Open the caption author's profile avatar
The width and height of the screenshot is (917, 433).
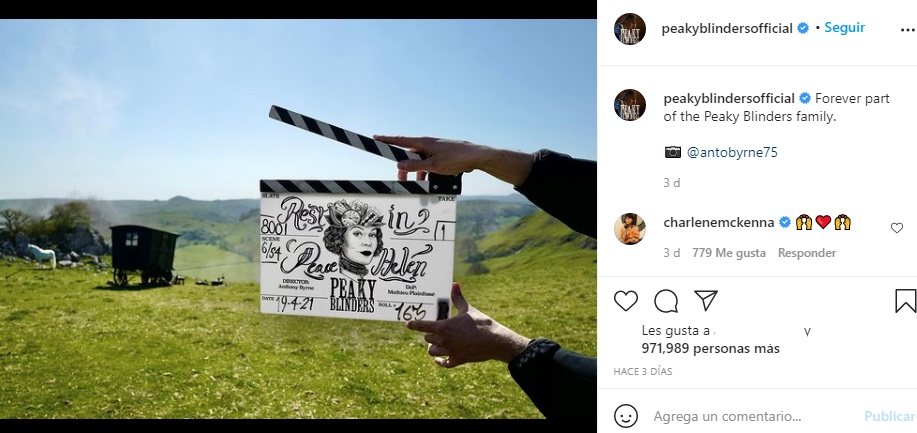pyautogui.click(x=630, y=105)
